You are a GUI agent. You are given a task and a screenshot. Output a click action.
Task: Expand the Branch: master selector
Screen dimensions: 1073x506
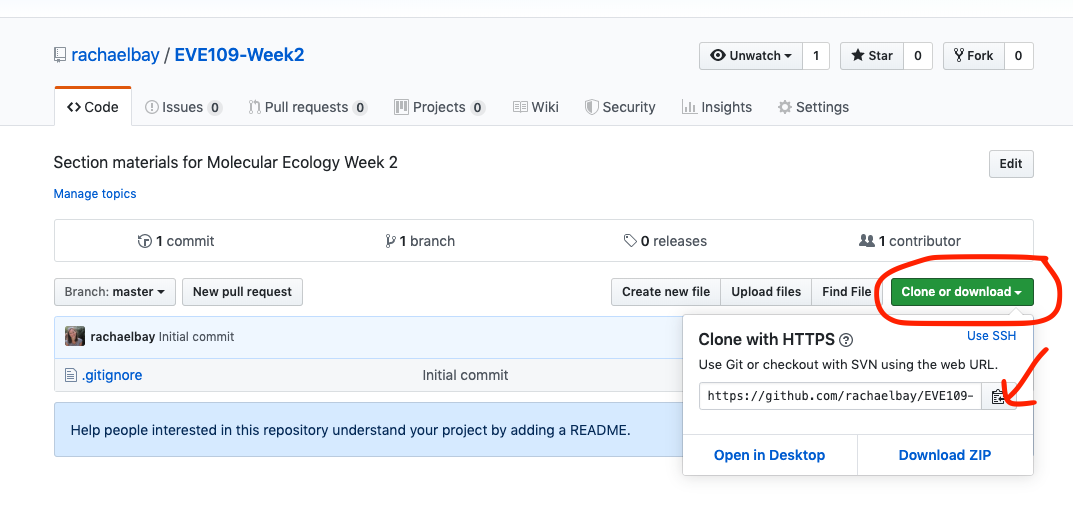(x=115, y=292)
